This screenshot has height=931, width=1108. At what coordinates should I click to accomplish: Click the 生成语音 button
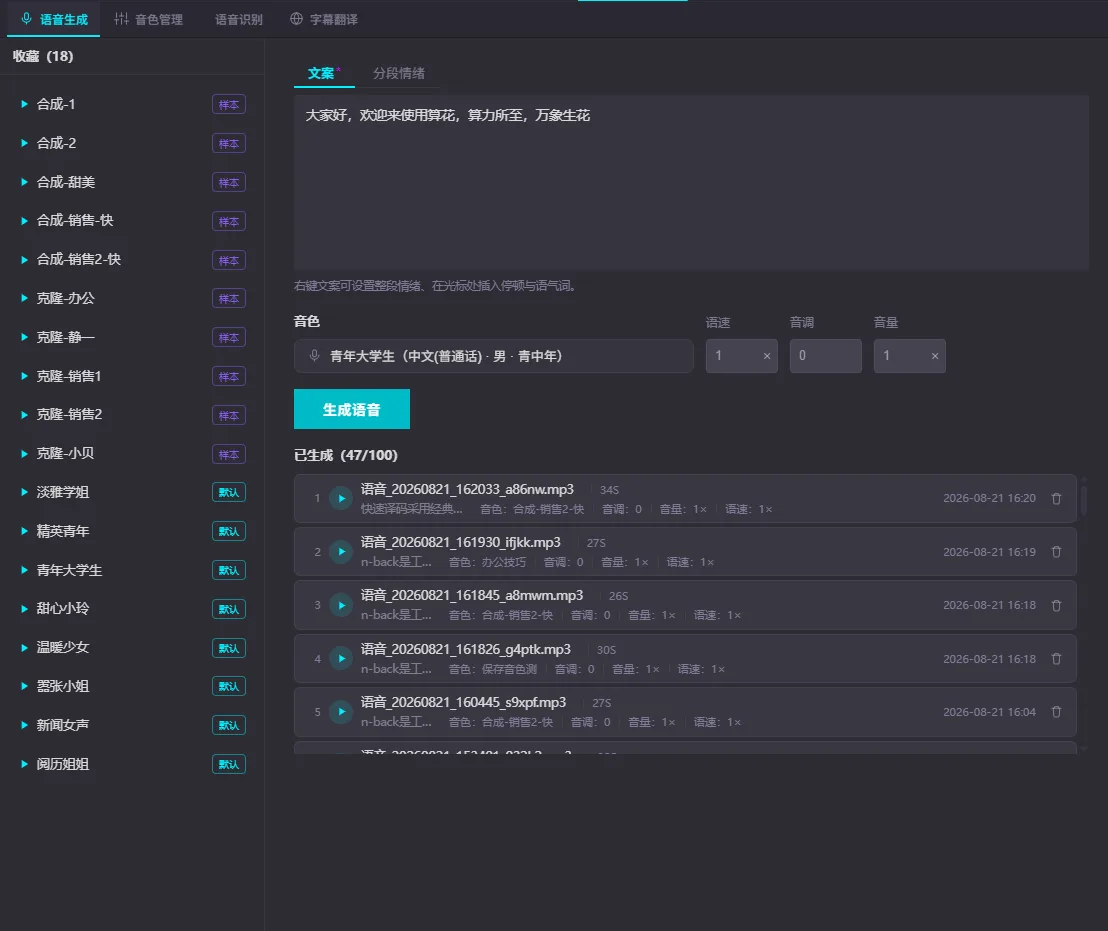pos(352,409)
